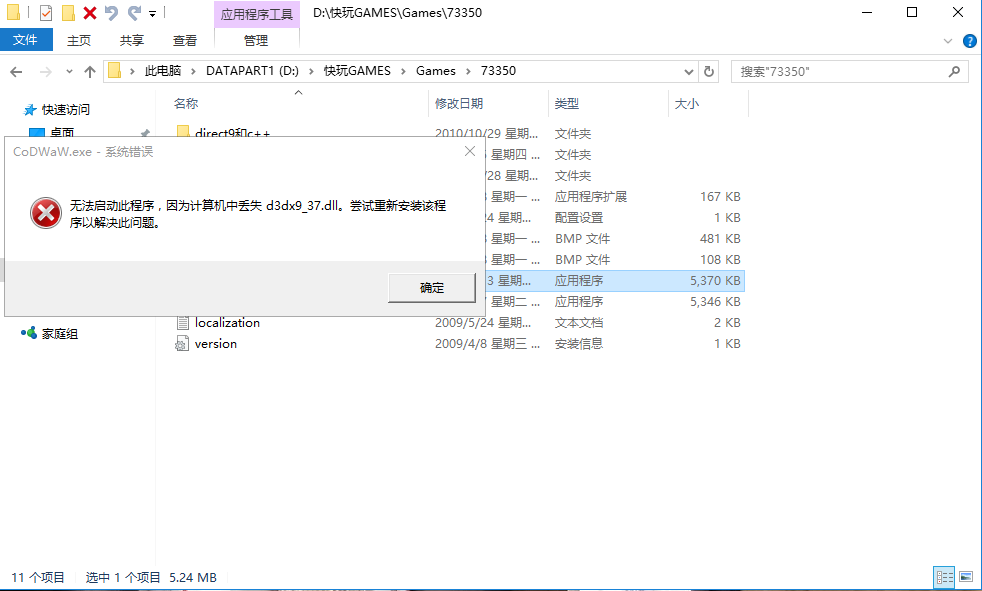Expand the chevron after Games in address bar
This screenshot has width=982, height=591.
tap(468, 71)
